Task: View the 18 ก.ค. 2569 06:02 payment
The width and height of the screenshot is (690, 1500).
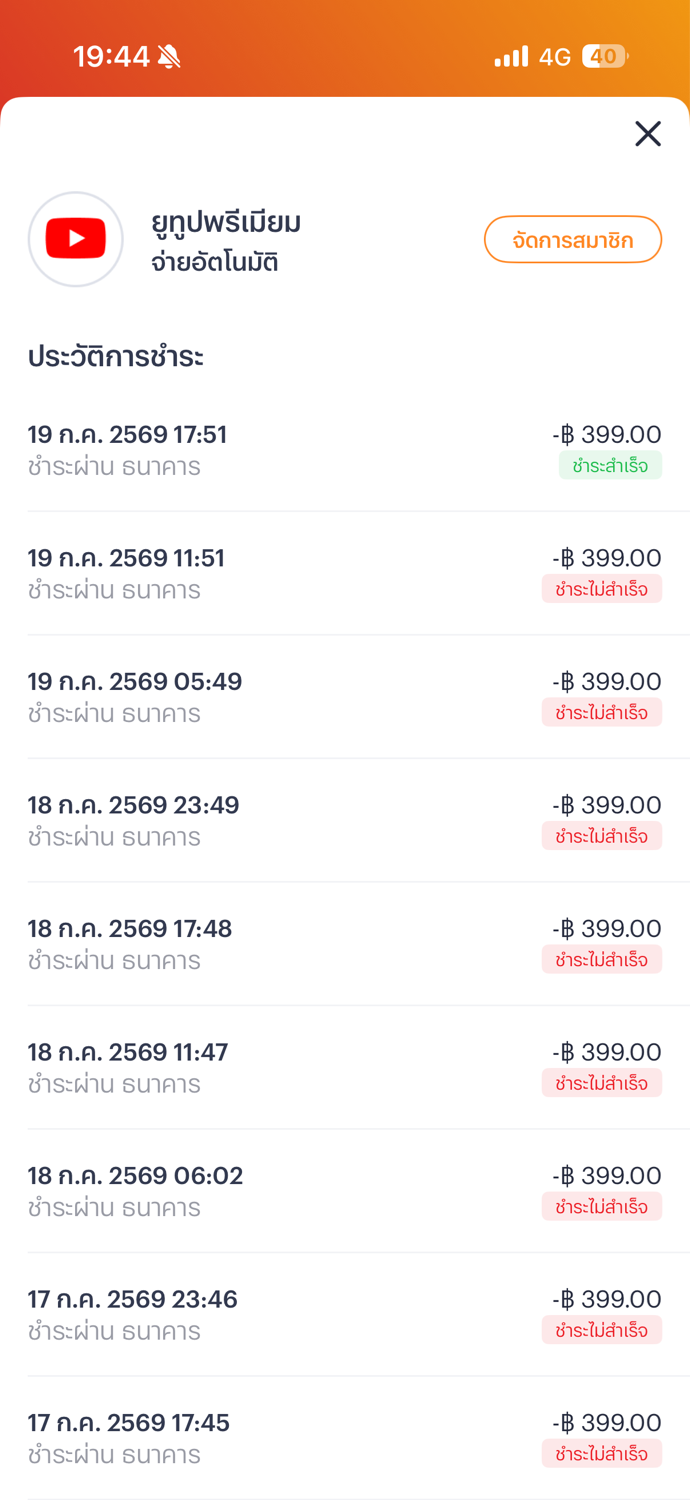Action: [345, 1191]
